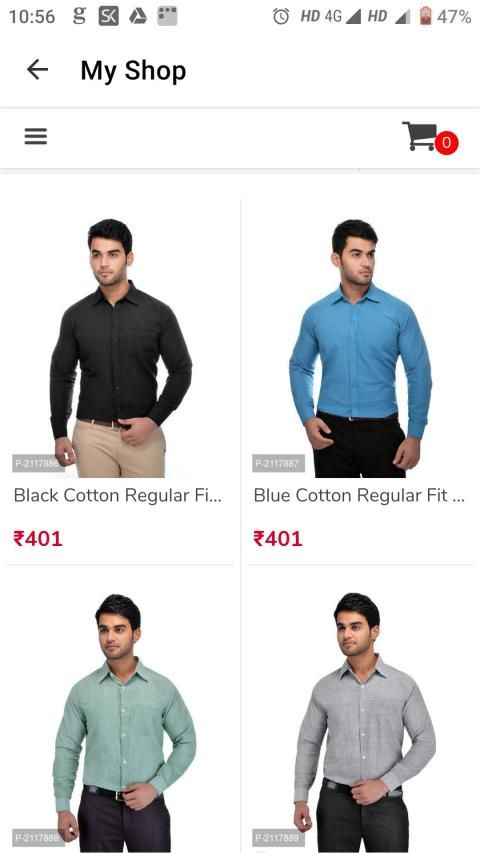Tap the battery indicator in status bar
The width and height of the screenshot is (480, 853).
coord(425,16)
